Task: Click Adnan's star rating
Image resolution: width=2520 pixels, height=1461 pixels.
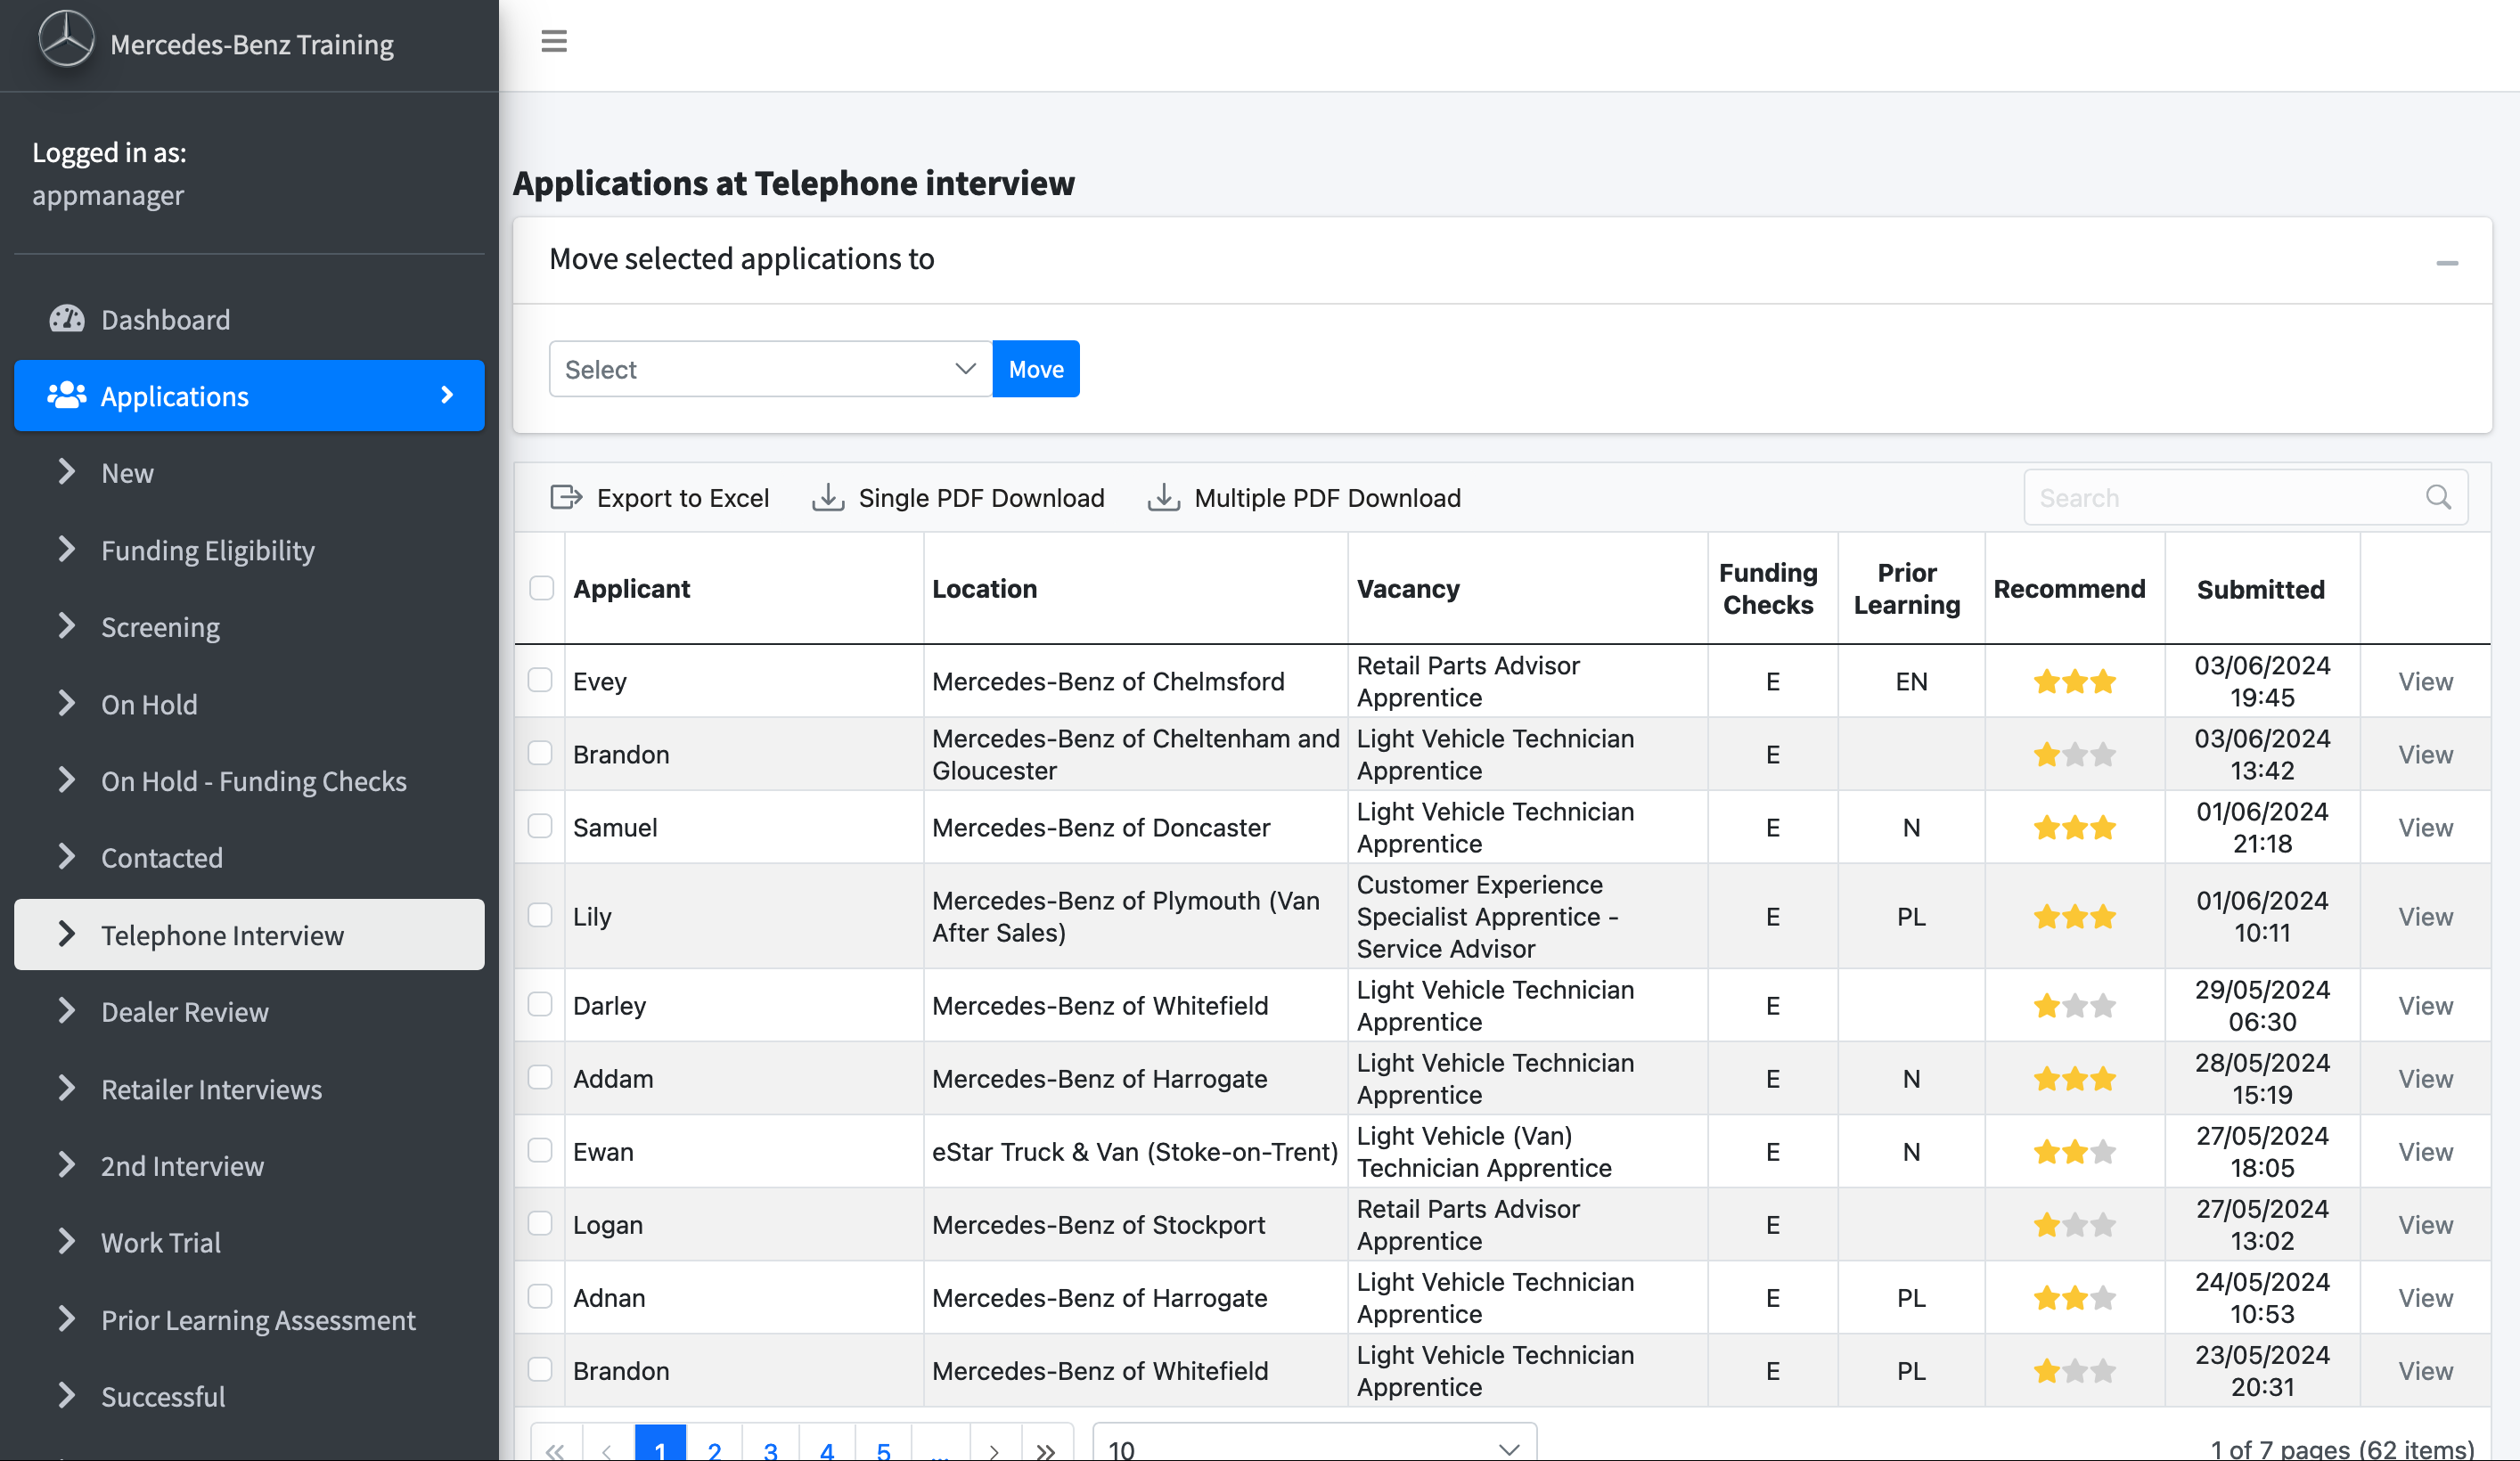Action: (x=2075, y=1298)
